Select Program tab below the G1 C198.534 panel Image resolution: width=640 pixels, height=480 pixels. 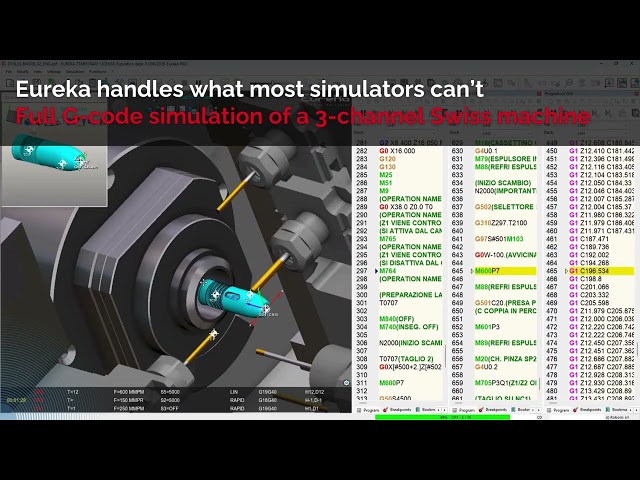pyautogui.click(x=558, y=410)
